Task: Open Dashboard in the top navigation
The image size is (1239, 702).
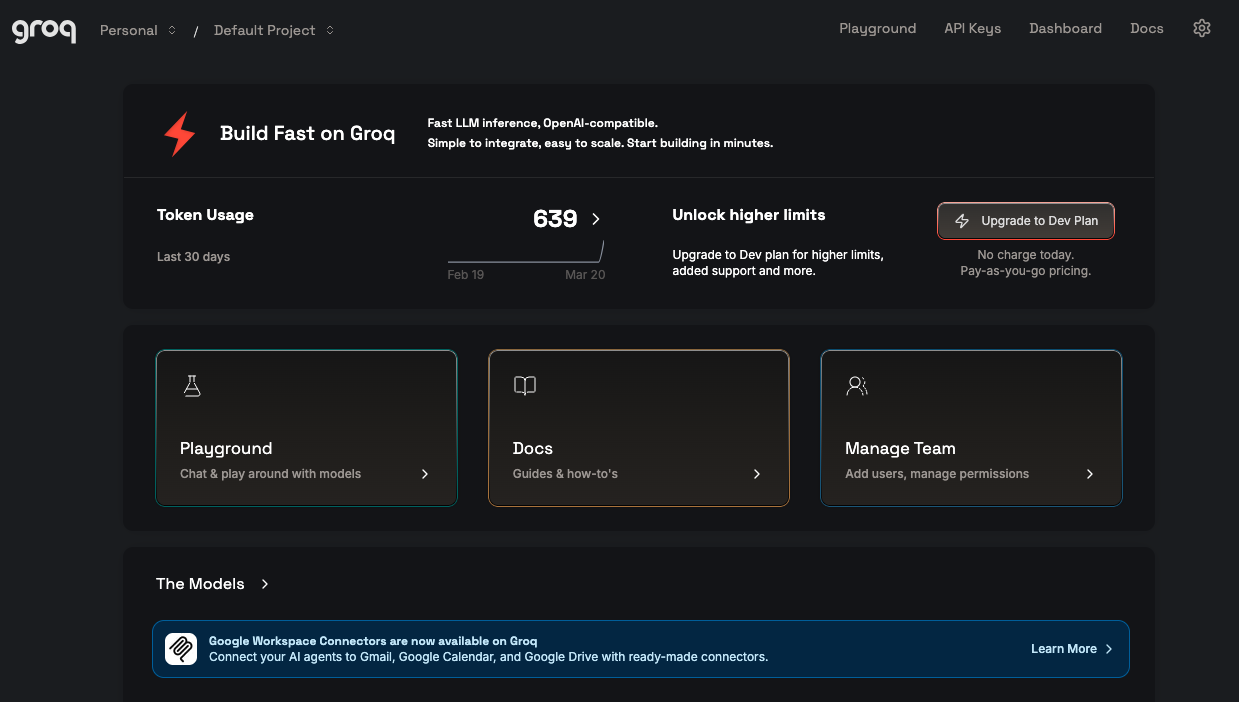Action: click(1066, 28)
